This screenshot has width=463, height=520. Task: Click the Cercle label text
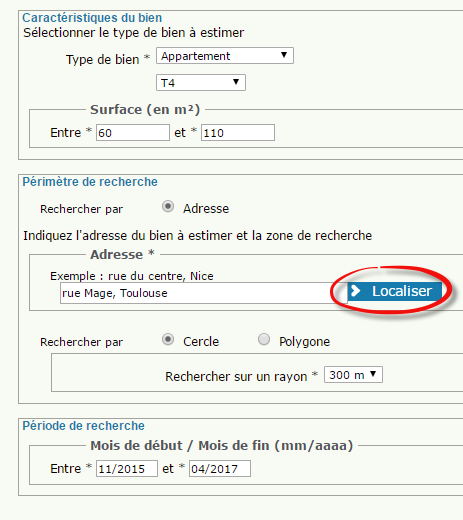(201, 342)
